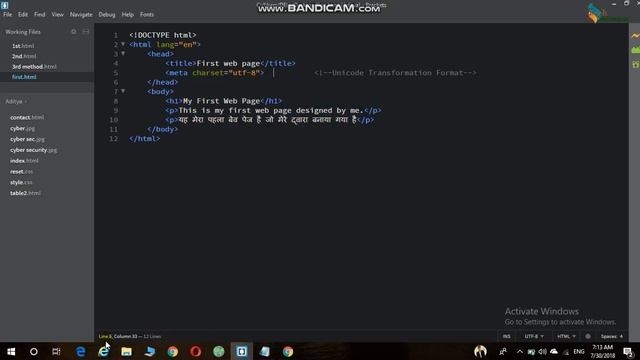Switch to Brackets taskbar icon
The width and height of the screenshot is (640, 360).
[x=242, y=351]
